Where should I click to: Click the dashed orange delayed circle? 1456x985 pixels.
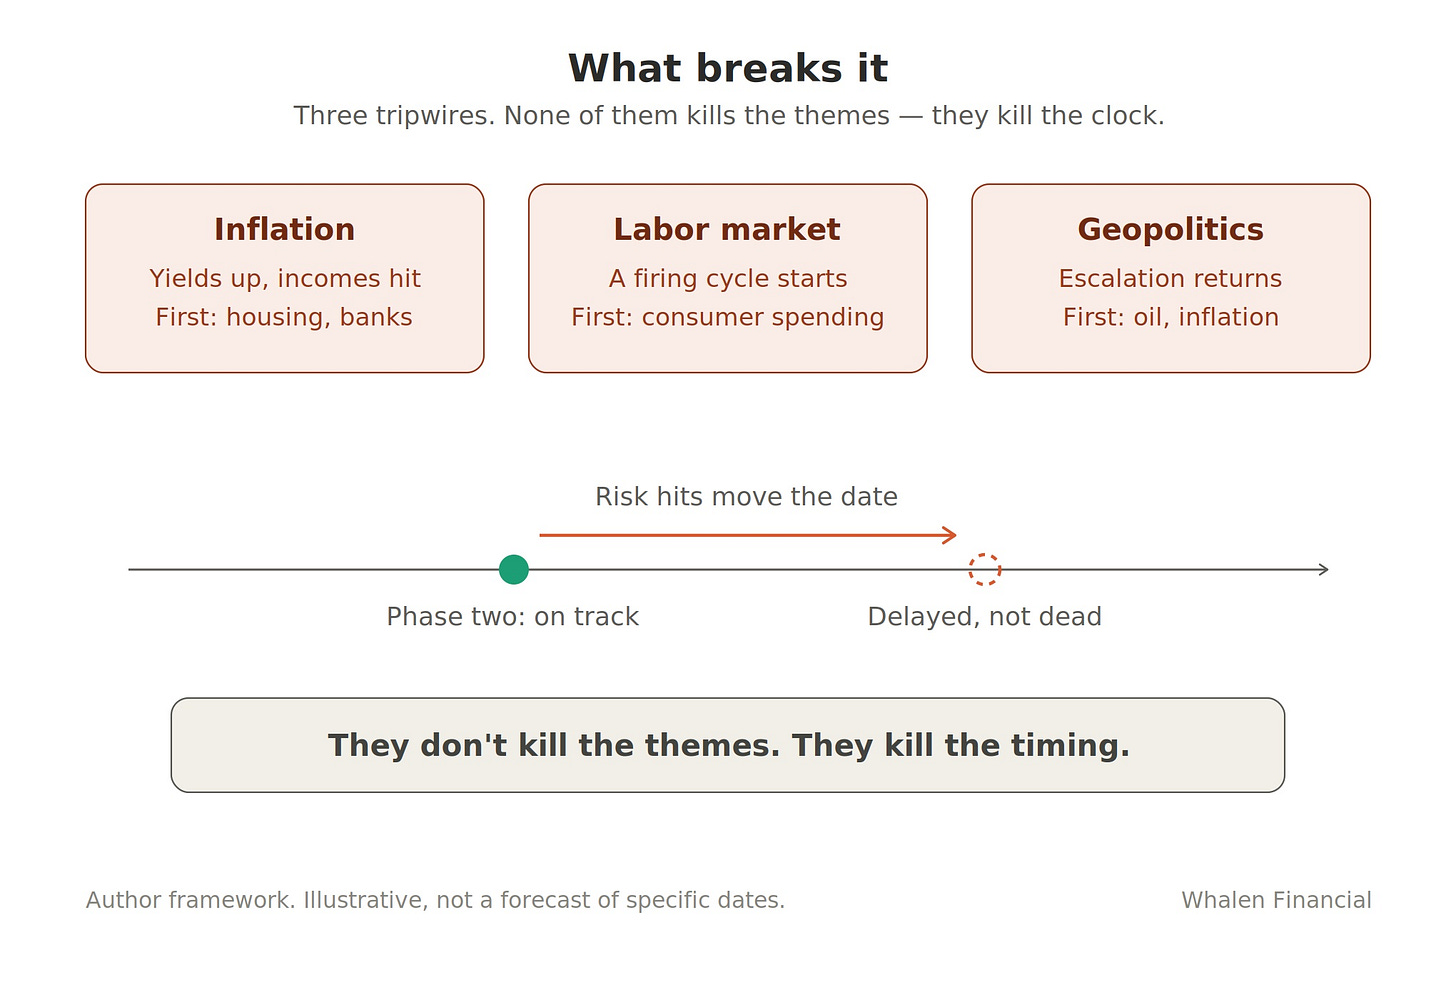coord(984,569)
